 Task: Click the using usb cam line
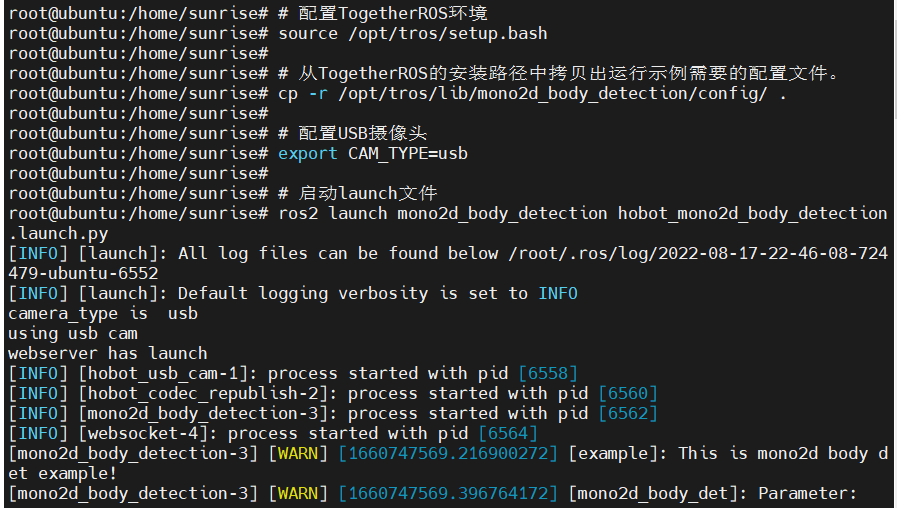73,334
